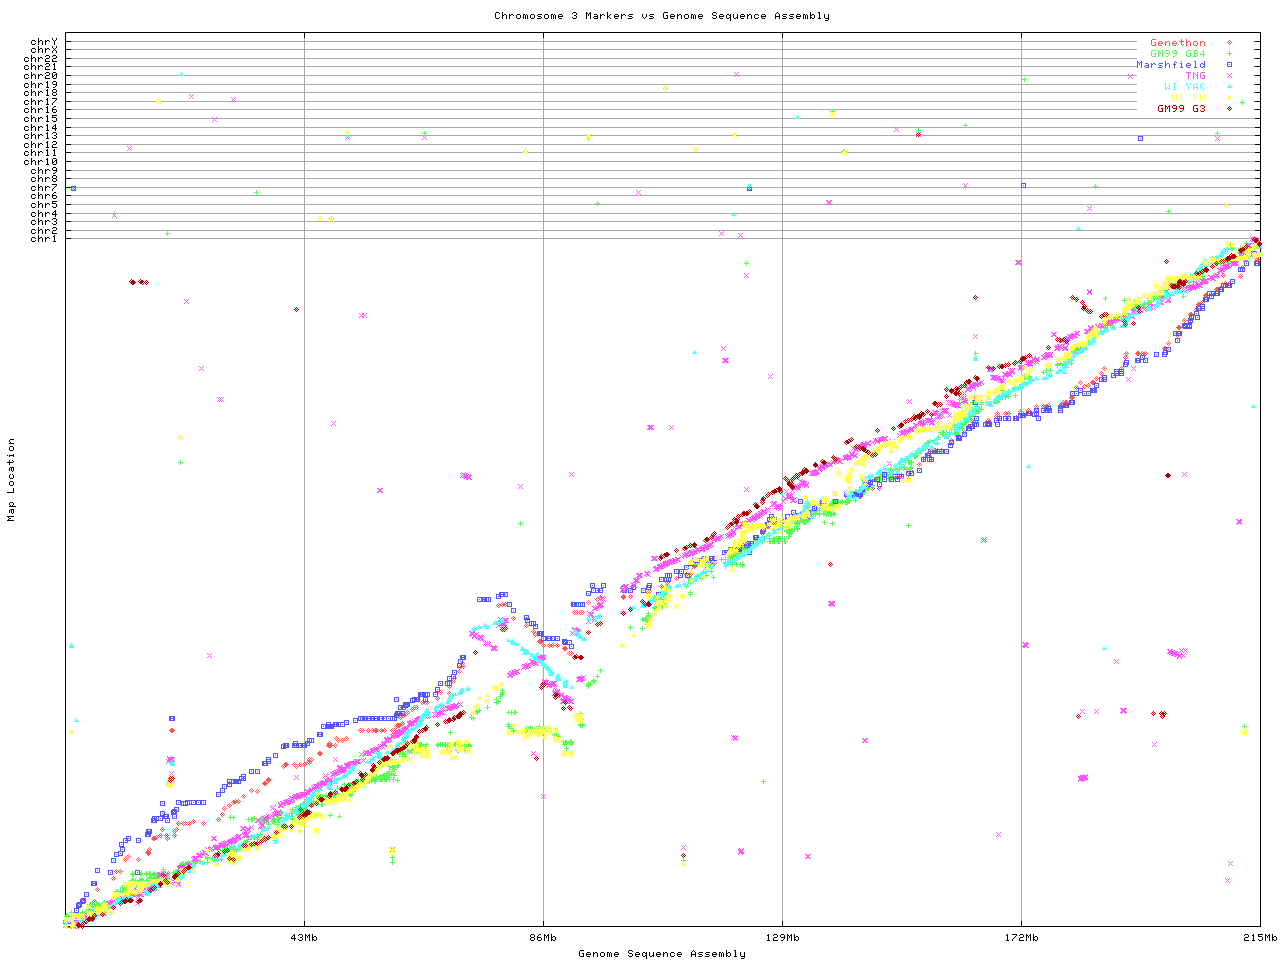The height and width of the screenshot is (960, 1280).
Task: Click the TNG magenta cross legend marker
Action: pos(1229,76)
